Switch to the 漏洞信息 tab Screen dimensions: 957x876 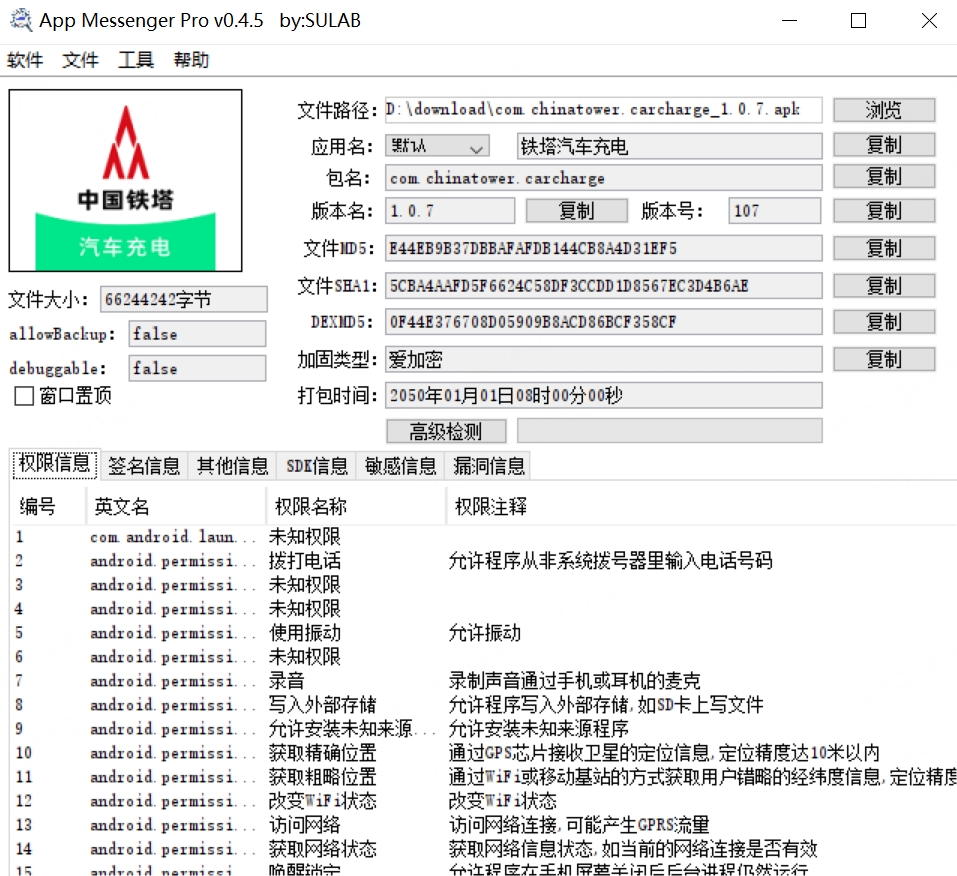[x=488, y=465]
